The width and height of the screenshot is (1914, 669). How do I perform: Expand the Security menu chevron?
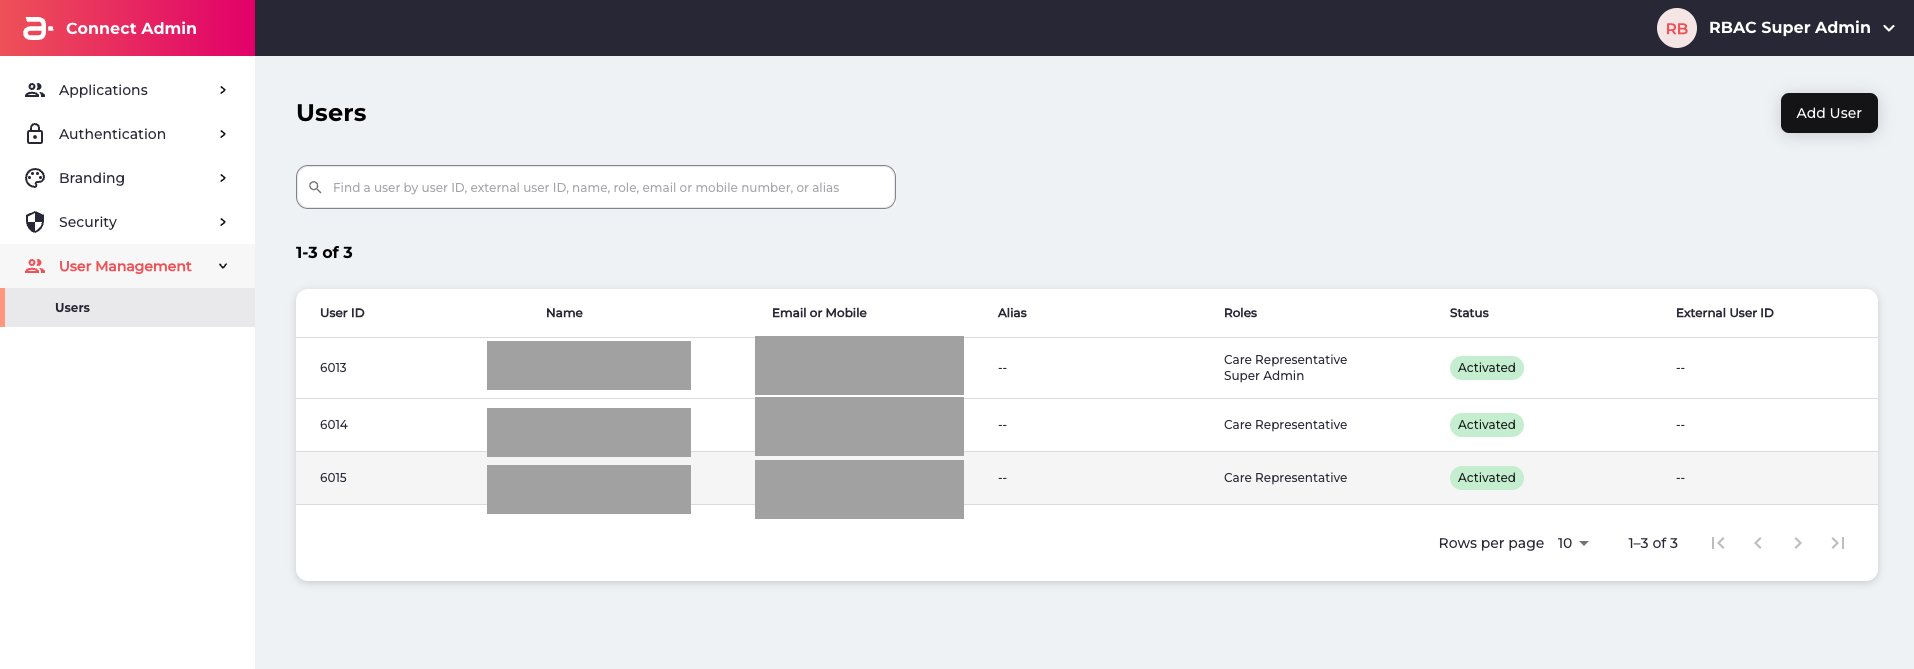[223, 222]
